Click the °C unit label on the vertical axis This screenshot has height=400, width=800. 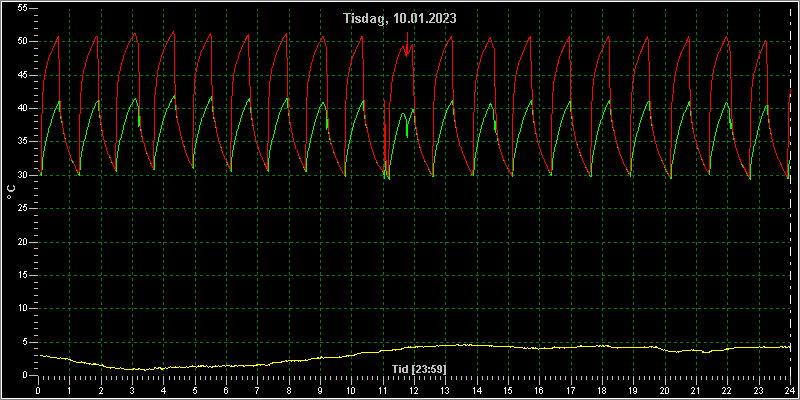pyautogui.click(x=11, y=192)
